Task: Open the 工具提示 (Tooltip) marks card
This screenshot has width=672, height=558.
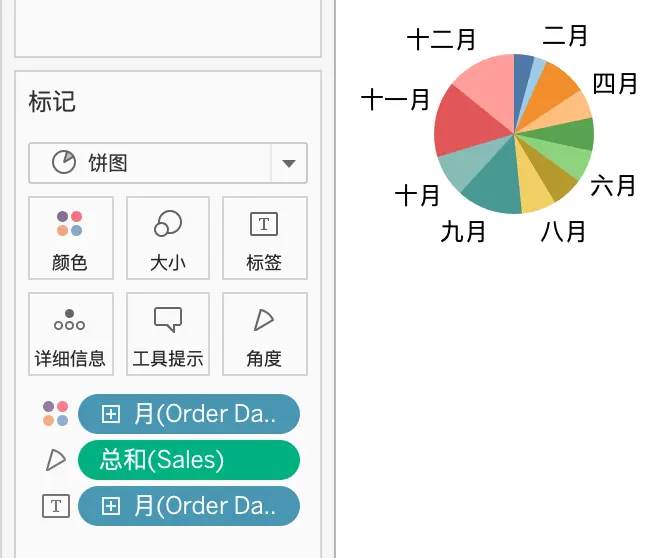Action: pos(168,334)
